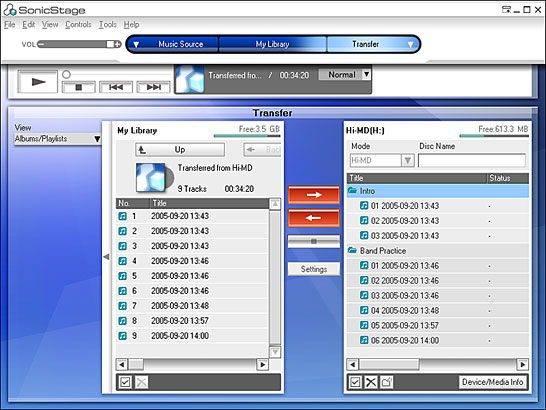Image resolution: width=546 pixels, height=410 pixels.
Task: Open the File menu
Action: [9, 24]
